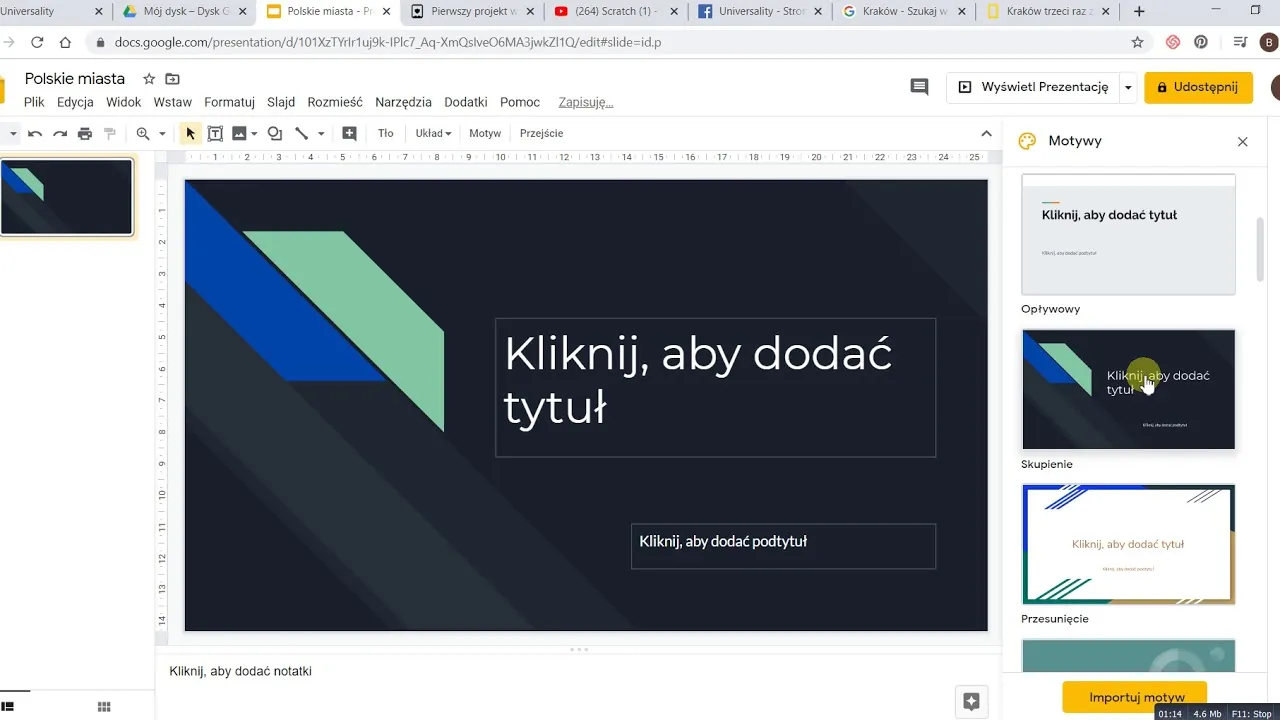Collapse the menus with the up chevron
Viewport: 1280px width, 720px height.
[x=986, y=133]
